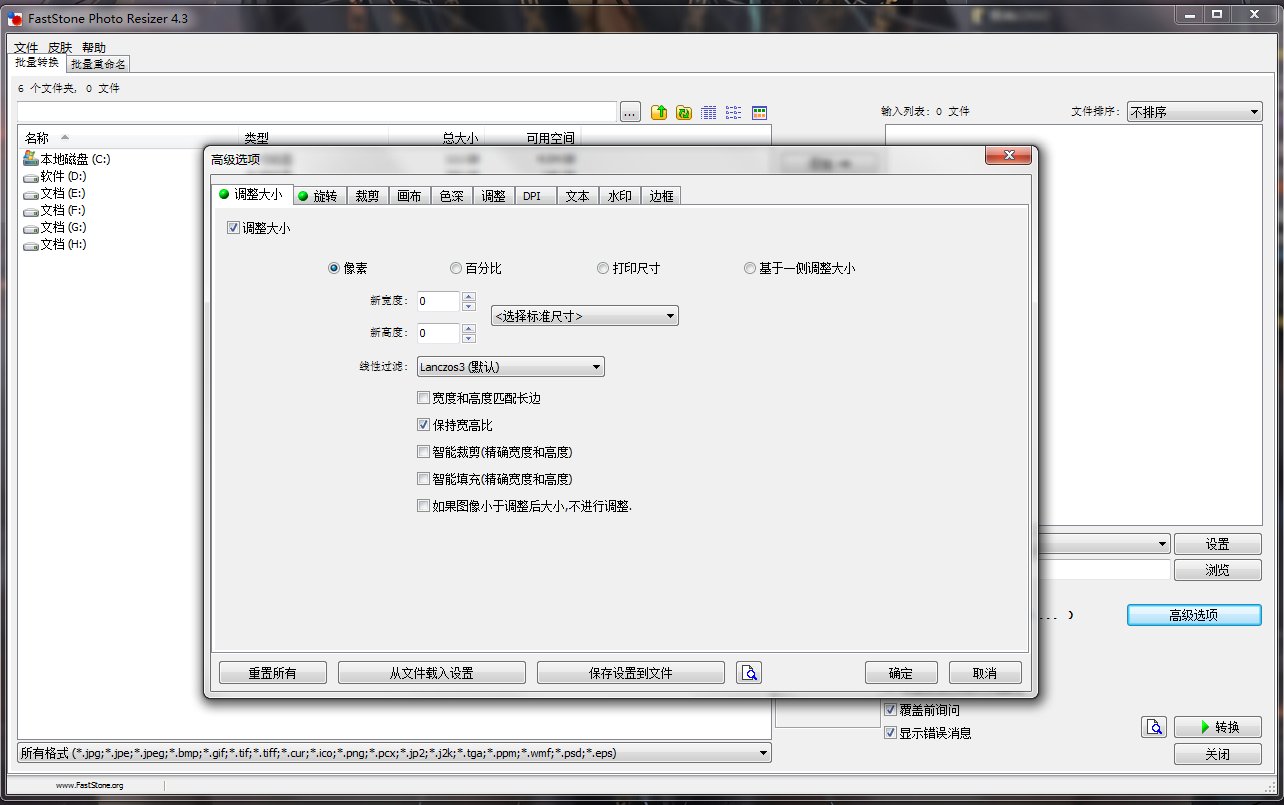Click the 转换 button in main window
The image size is (1284, 805).
click(x=1218, y=727)
